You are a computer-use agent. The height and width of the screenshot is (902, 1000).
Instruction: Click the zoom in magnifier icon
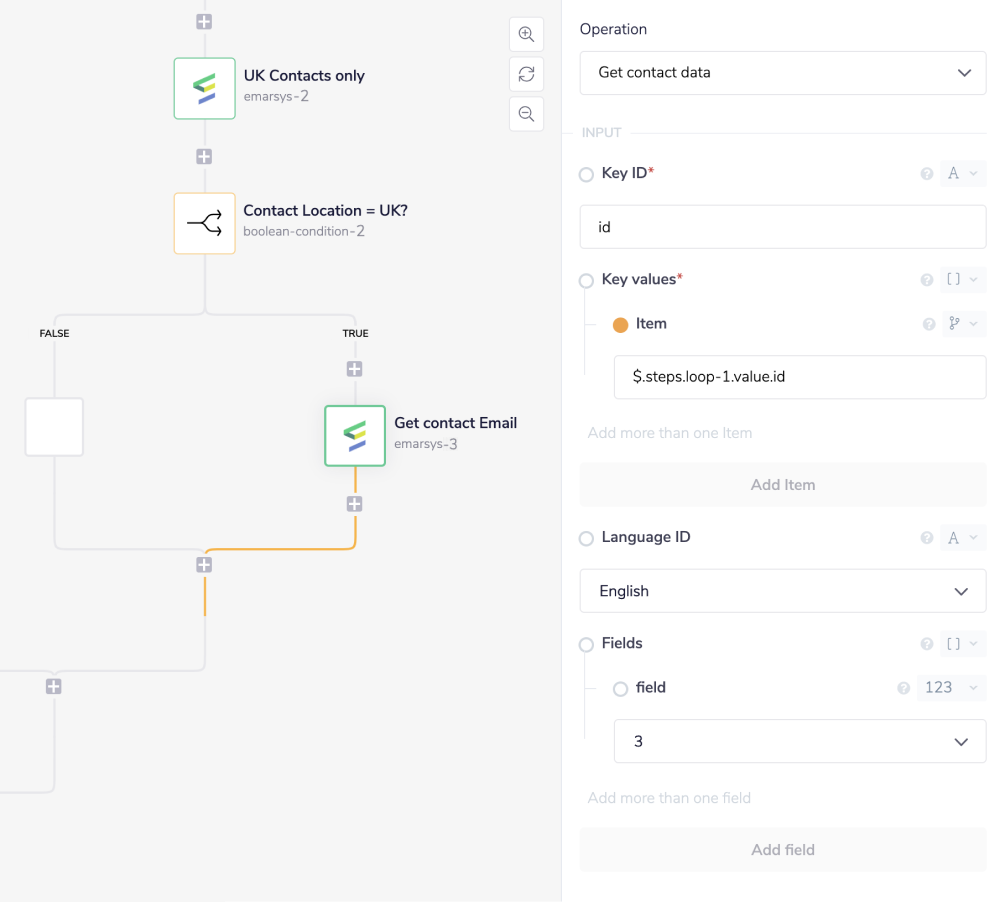[x=526, y=33]
